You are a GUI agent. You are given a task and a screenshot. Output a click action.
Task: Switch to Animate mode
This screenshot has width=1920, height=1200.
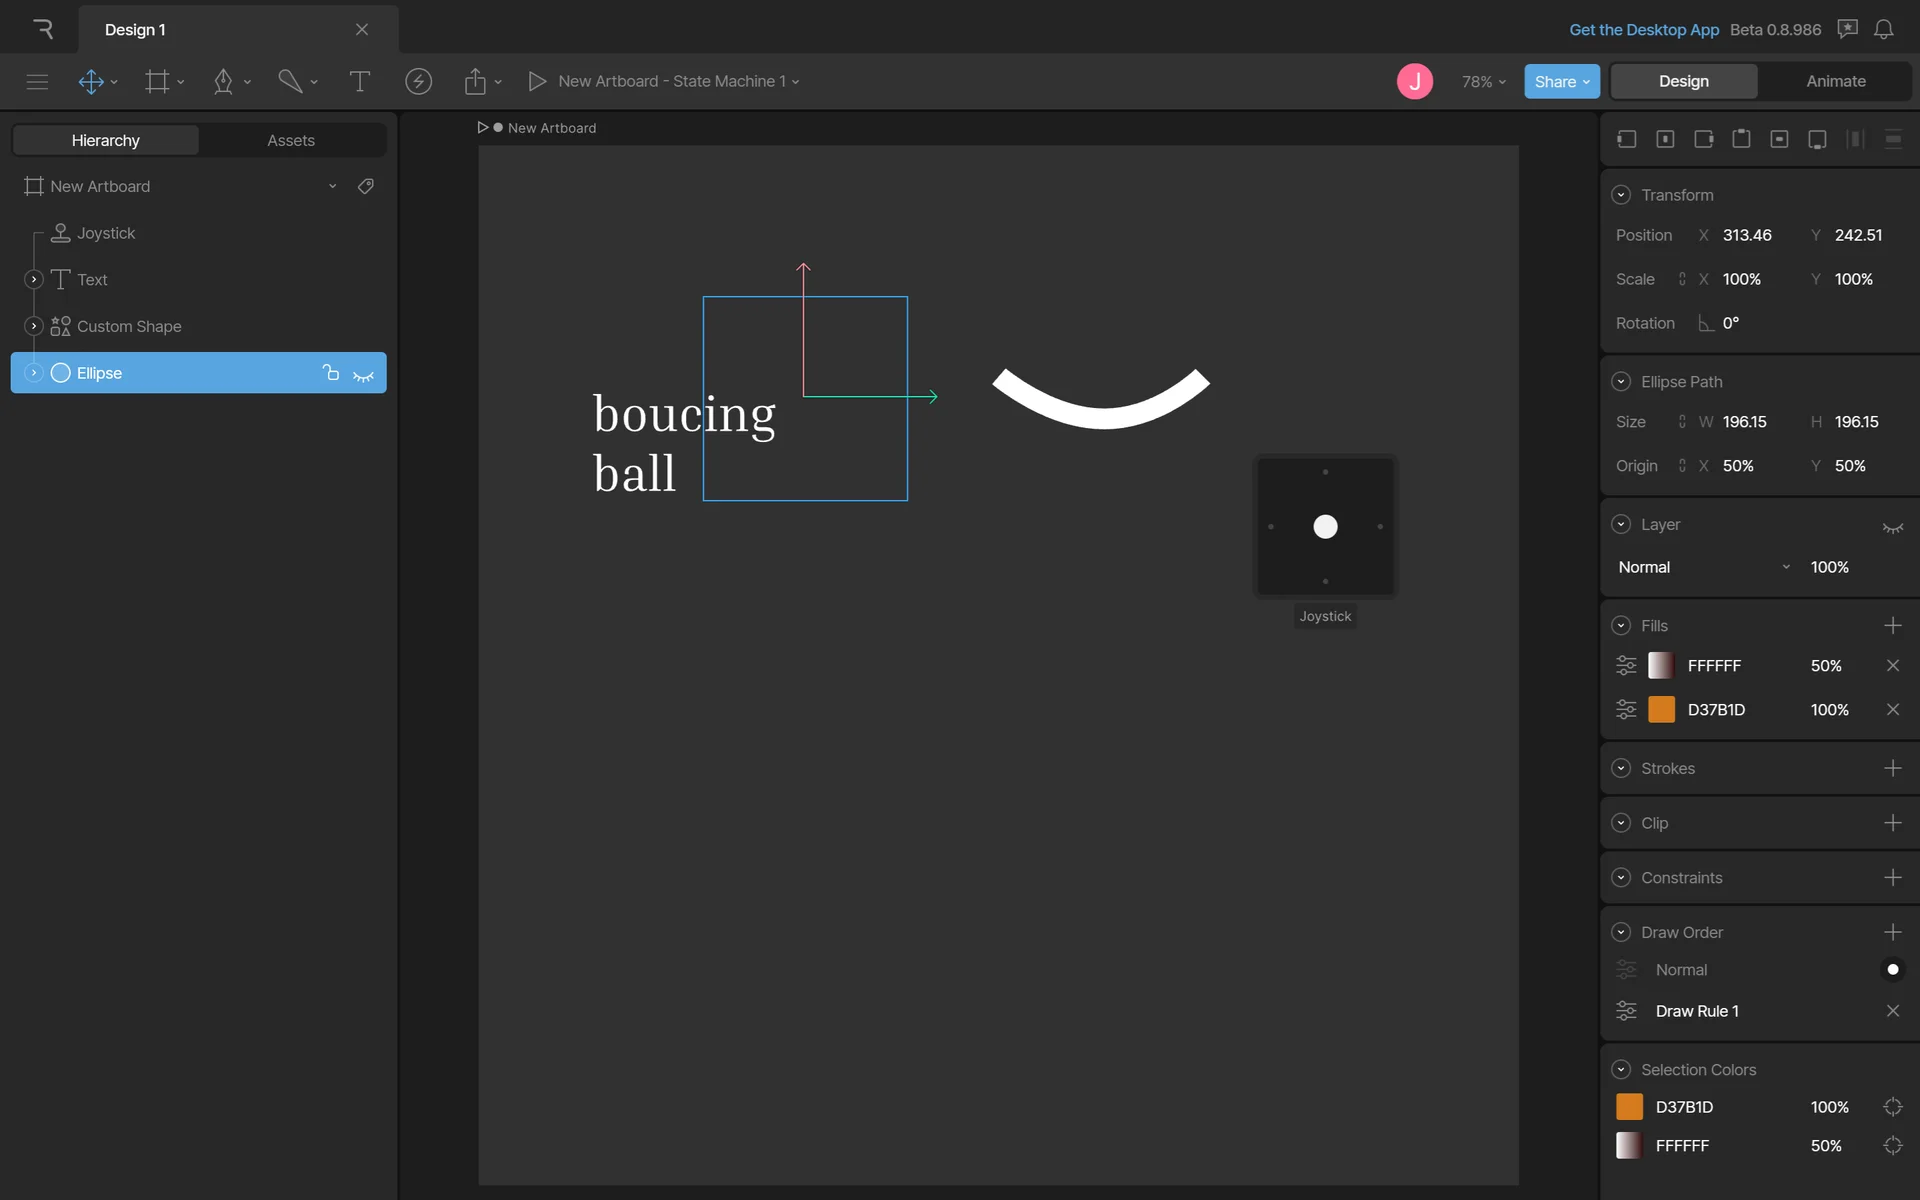(1835, 81)
